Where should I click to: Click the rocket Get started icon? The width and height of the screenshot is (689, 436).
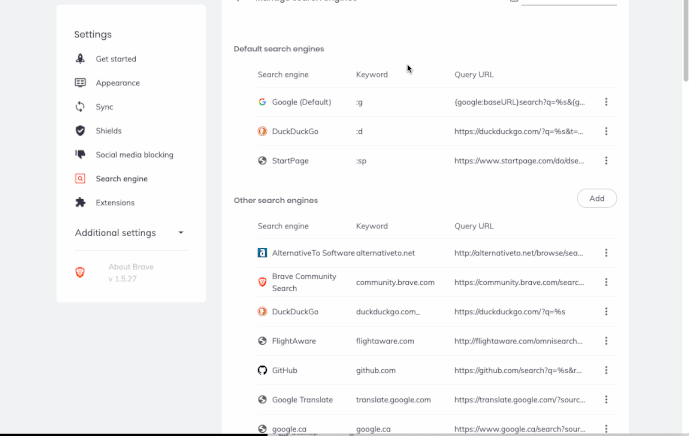pos(80,58)
